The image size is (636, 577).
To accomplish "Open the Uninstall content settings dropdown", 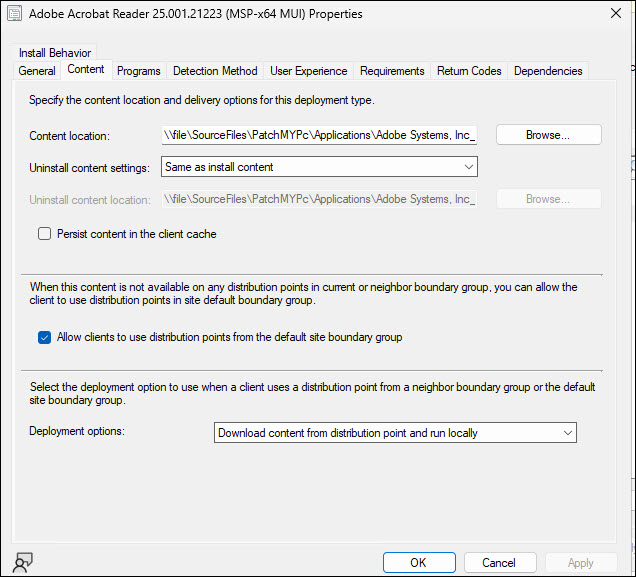I will pos(319,167).
